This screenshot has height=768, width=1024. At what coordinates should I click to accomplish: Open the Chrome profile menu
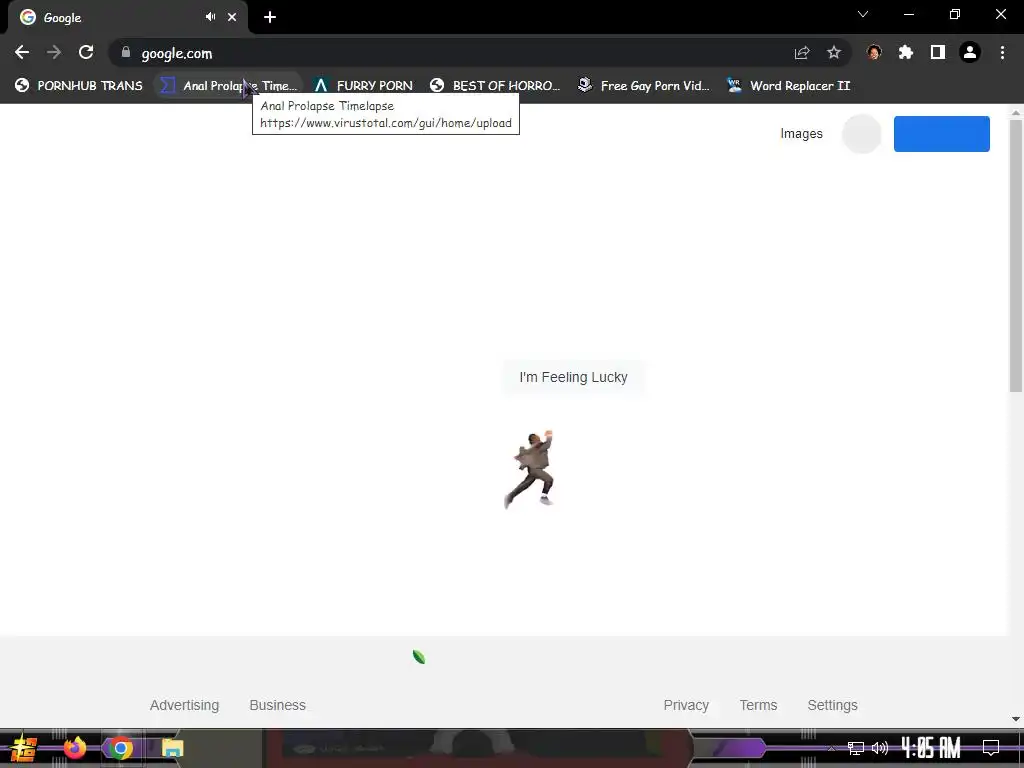click(x=970, y=52)
